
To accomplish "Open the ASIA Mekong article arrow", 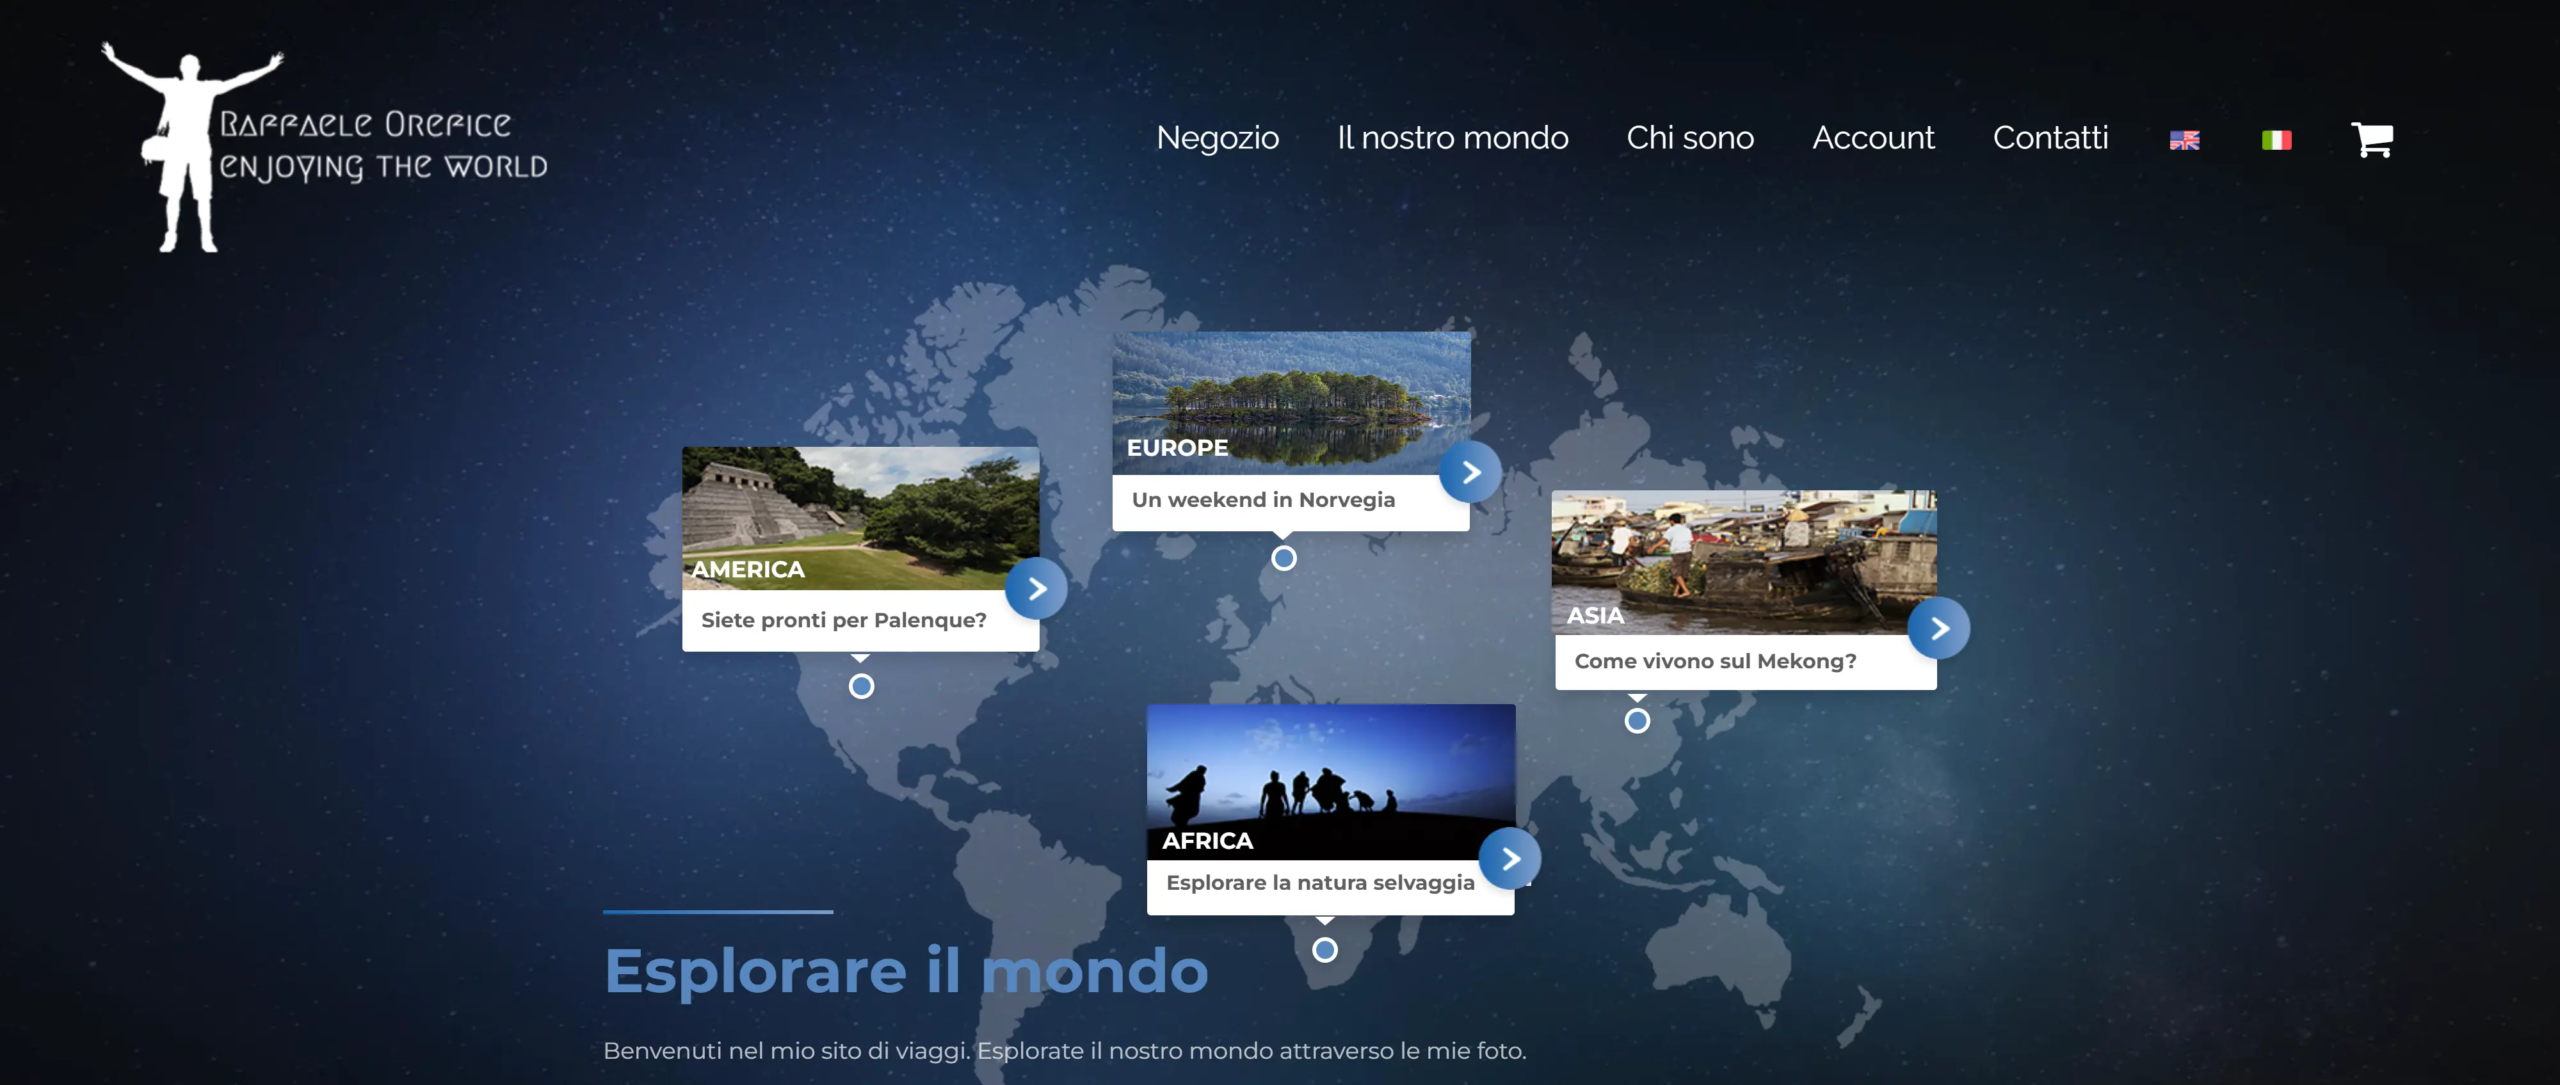I will pos(1938,628).
